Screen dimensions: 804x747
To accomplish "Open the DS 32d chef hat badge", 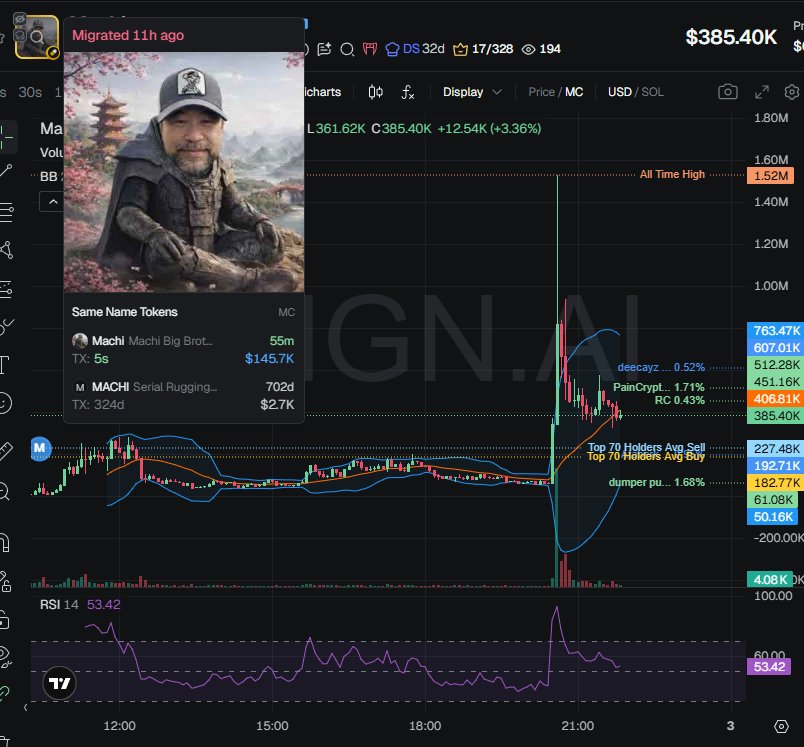I will point(415,49).
